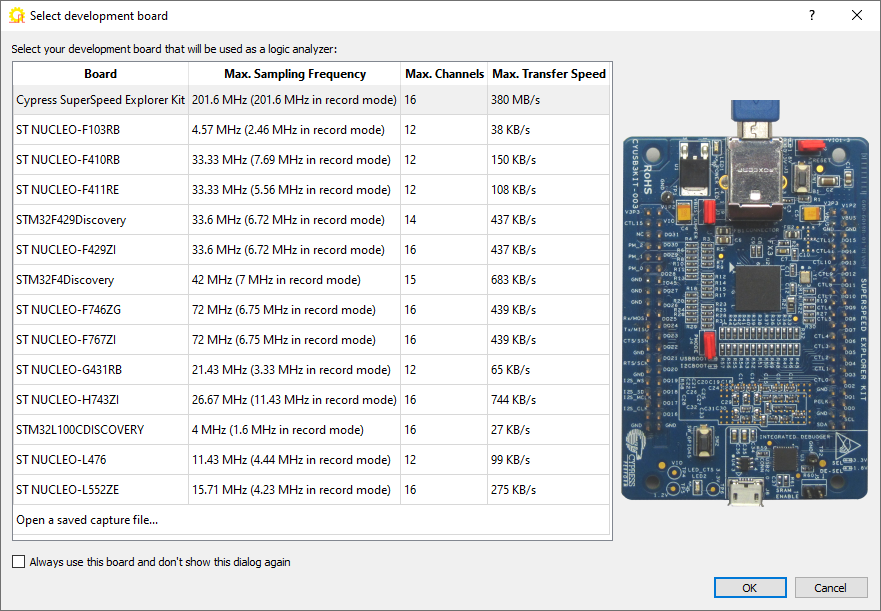Click Max. Transfer Speed column header
The image size is (881, 611).
point(549,74)
